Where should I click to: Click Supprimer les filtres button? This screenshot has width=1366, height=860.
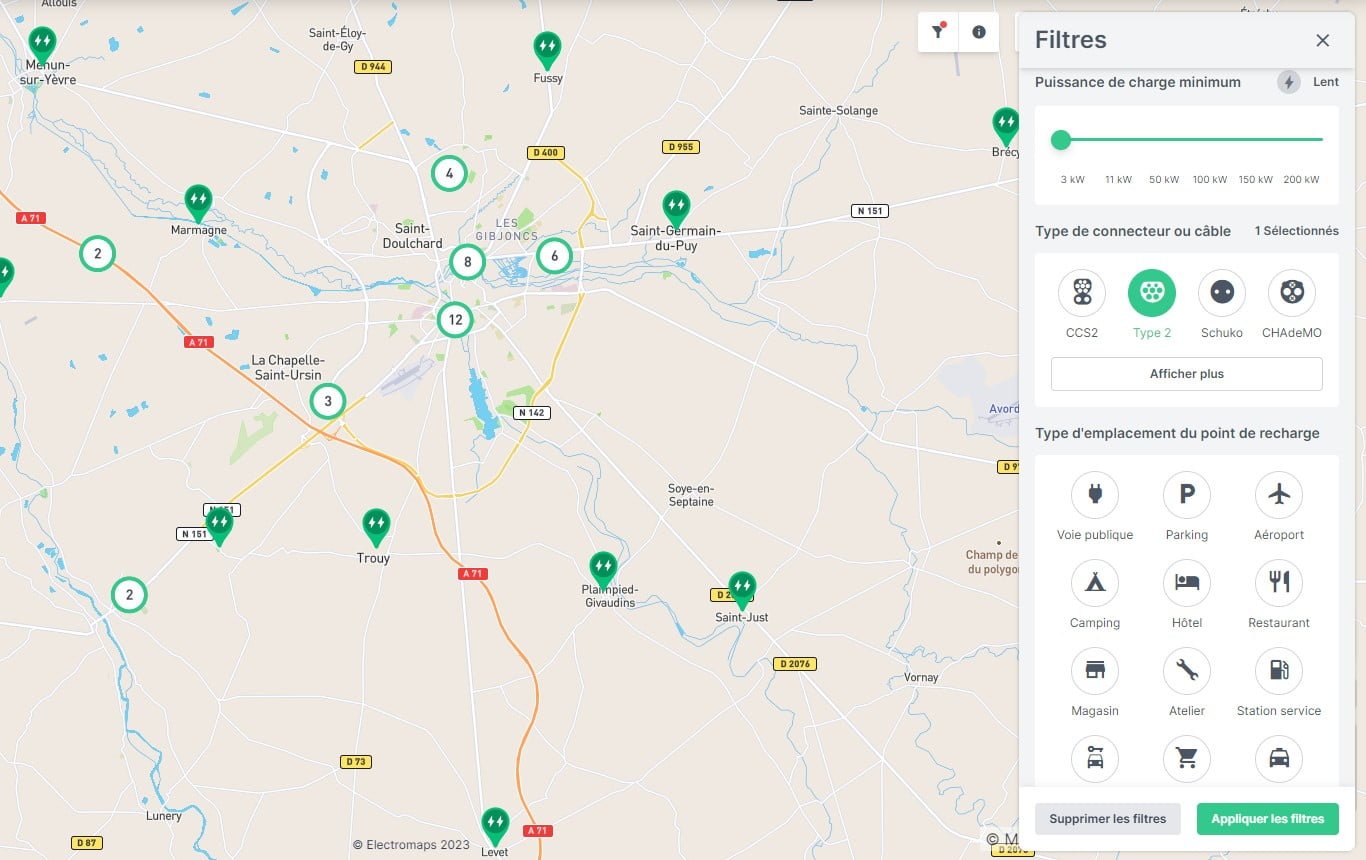click(x=1107, y=818)
